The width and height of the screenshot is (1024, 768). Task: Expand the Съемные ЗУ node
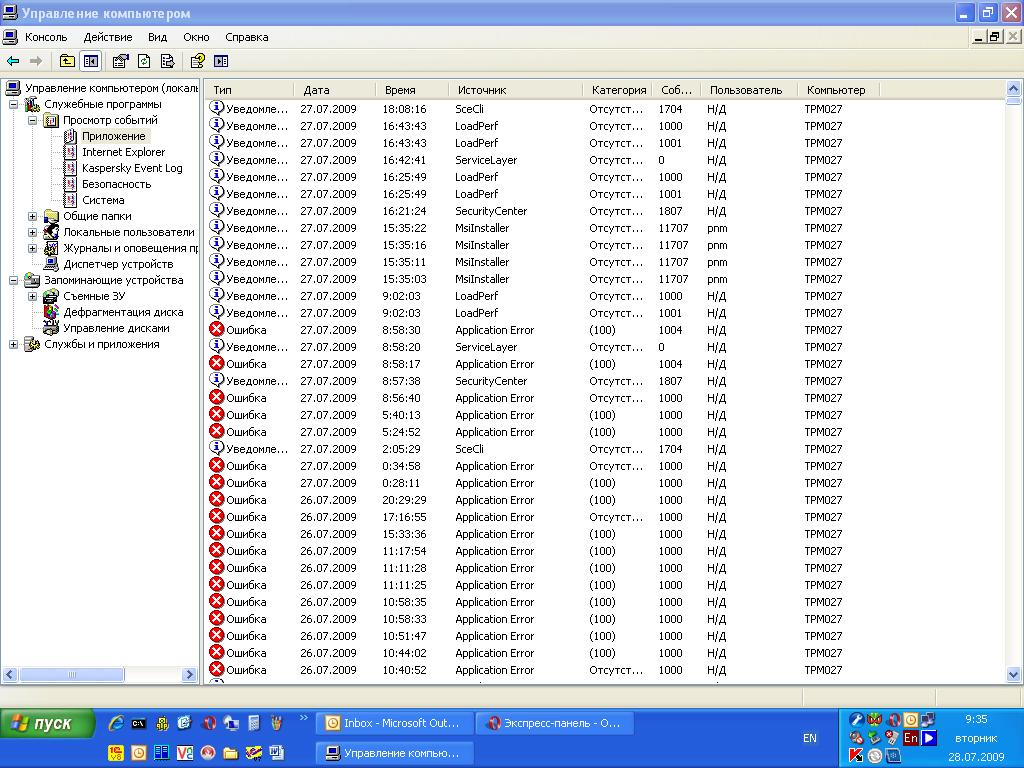click(32, 296)
